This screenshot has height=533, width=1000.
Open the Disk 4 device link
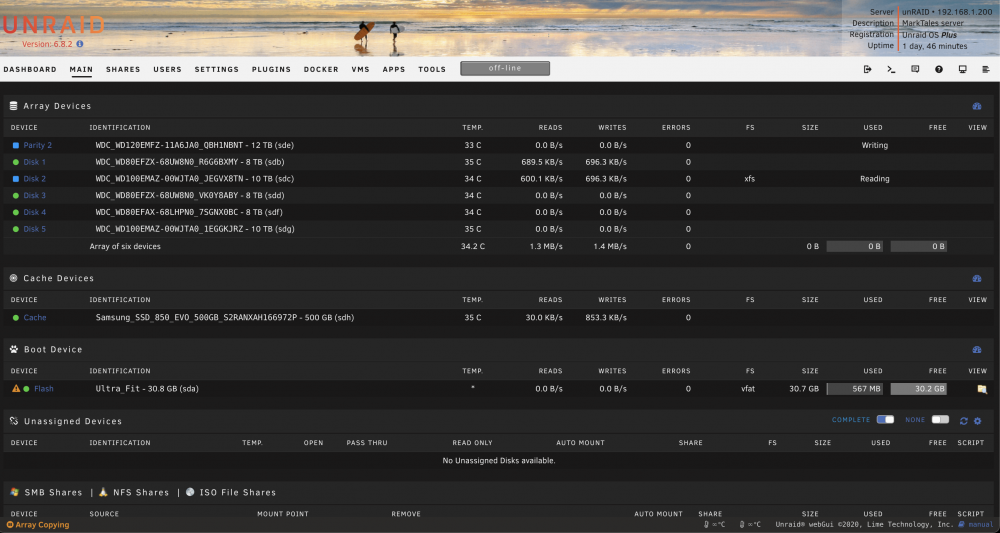tap(34, 212)
